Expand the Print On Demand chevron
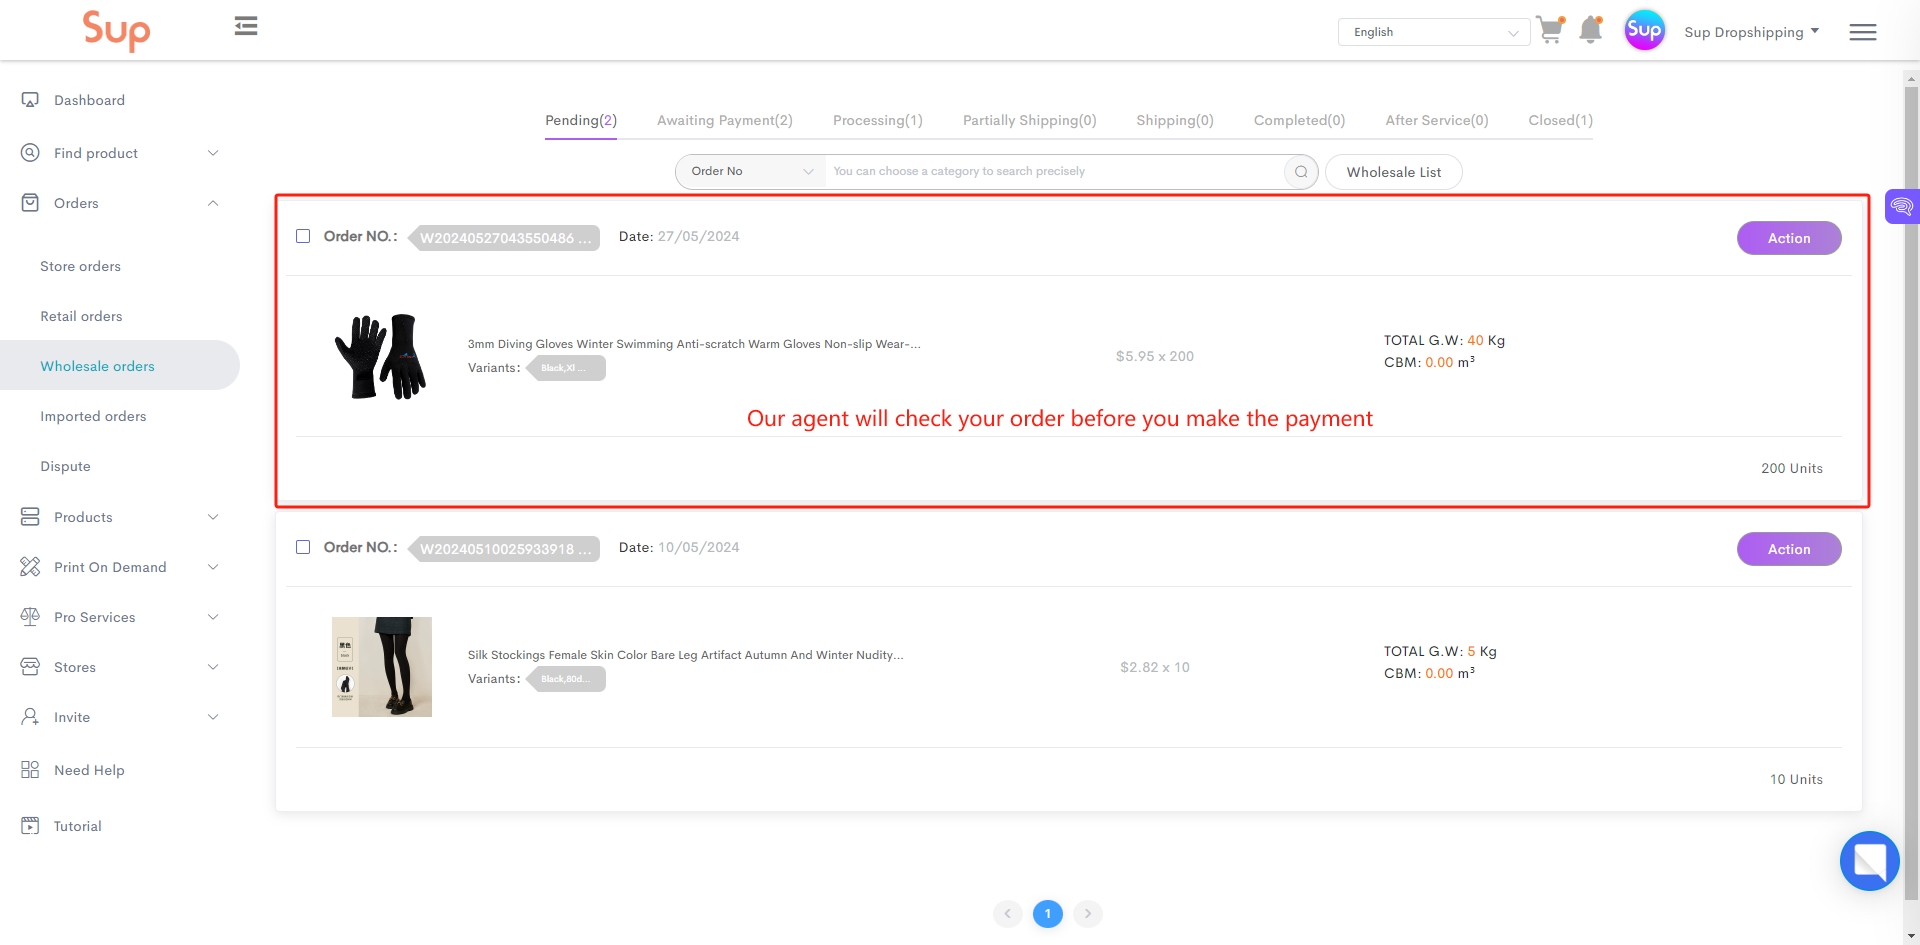The height and width of the screenshot is (945, 1920). [x=213, y=567]
